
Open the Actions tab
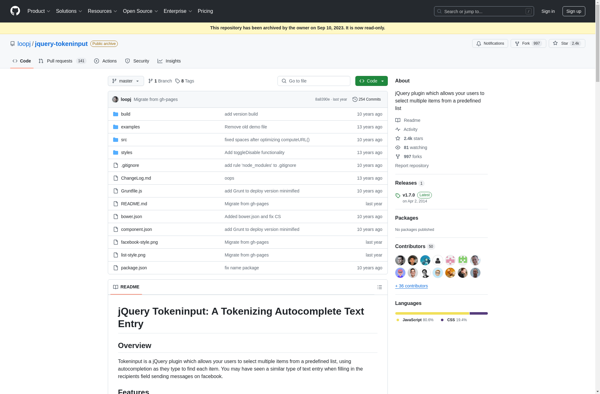coord(105,61)
